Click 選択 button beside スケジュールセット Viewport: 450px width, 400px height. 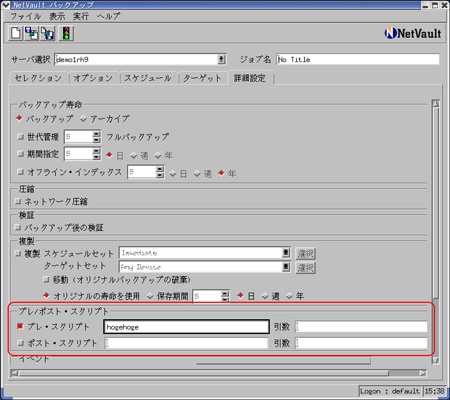306,254
